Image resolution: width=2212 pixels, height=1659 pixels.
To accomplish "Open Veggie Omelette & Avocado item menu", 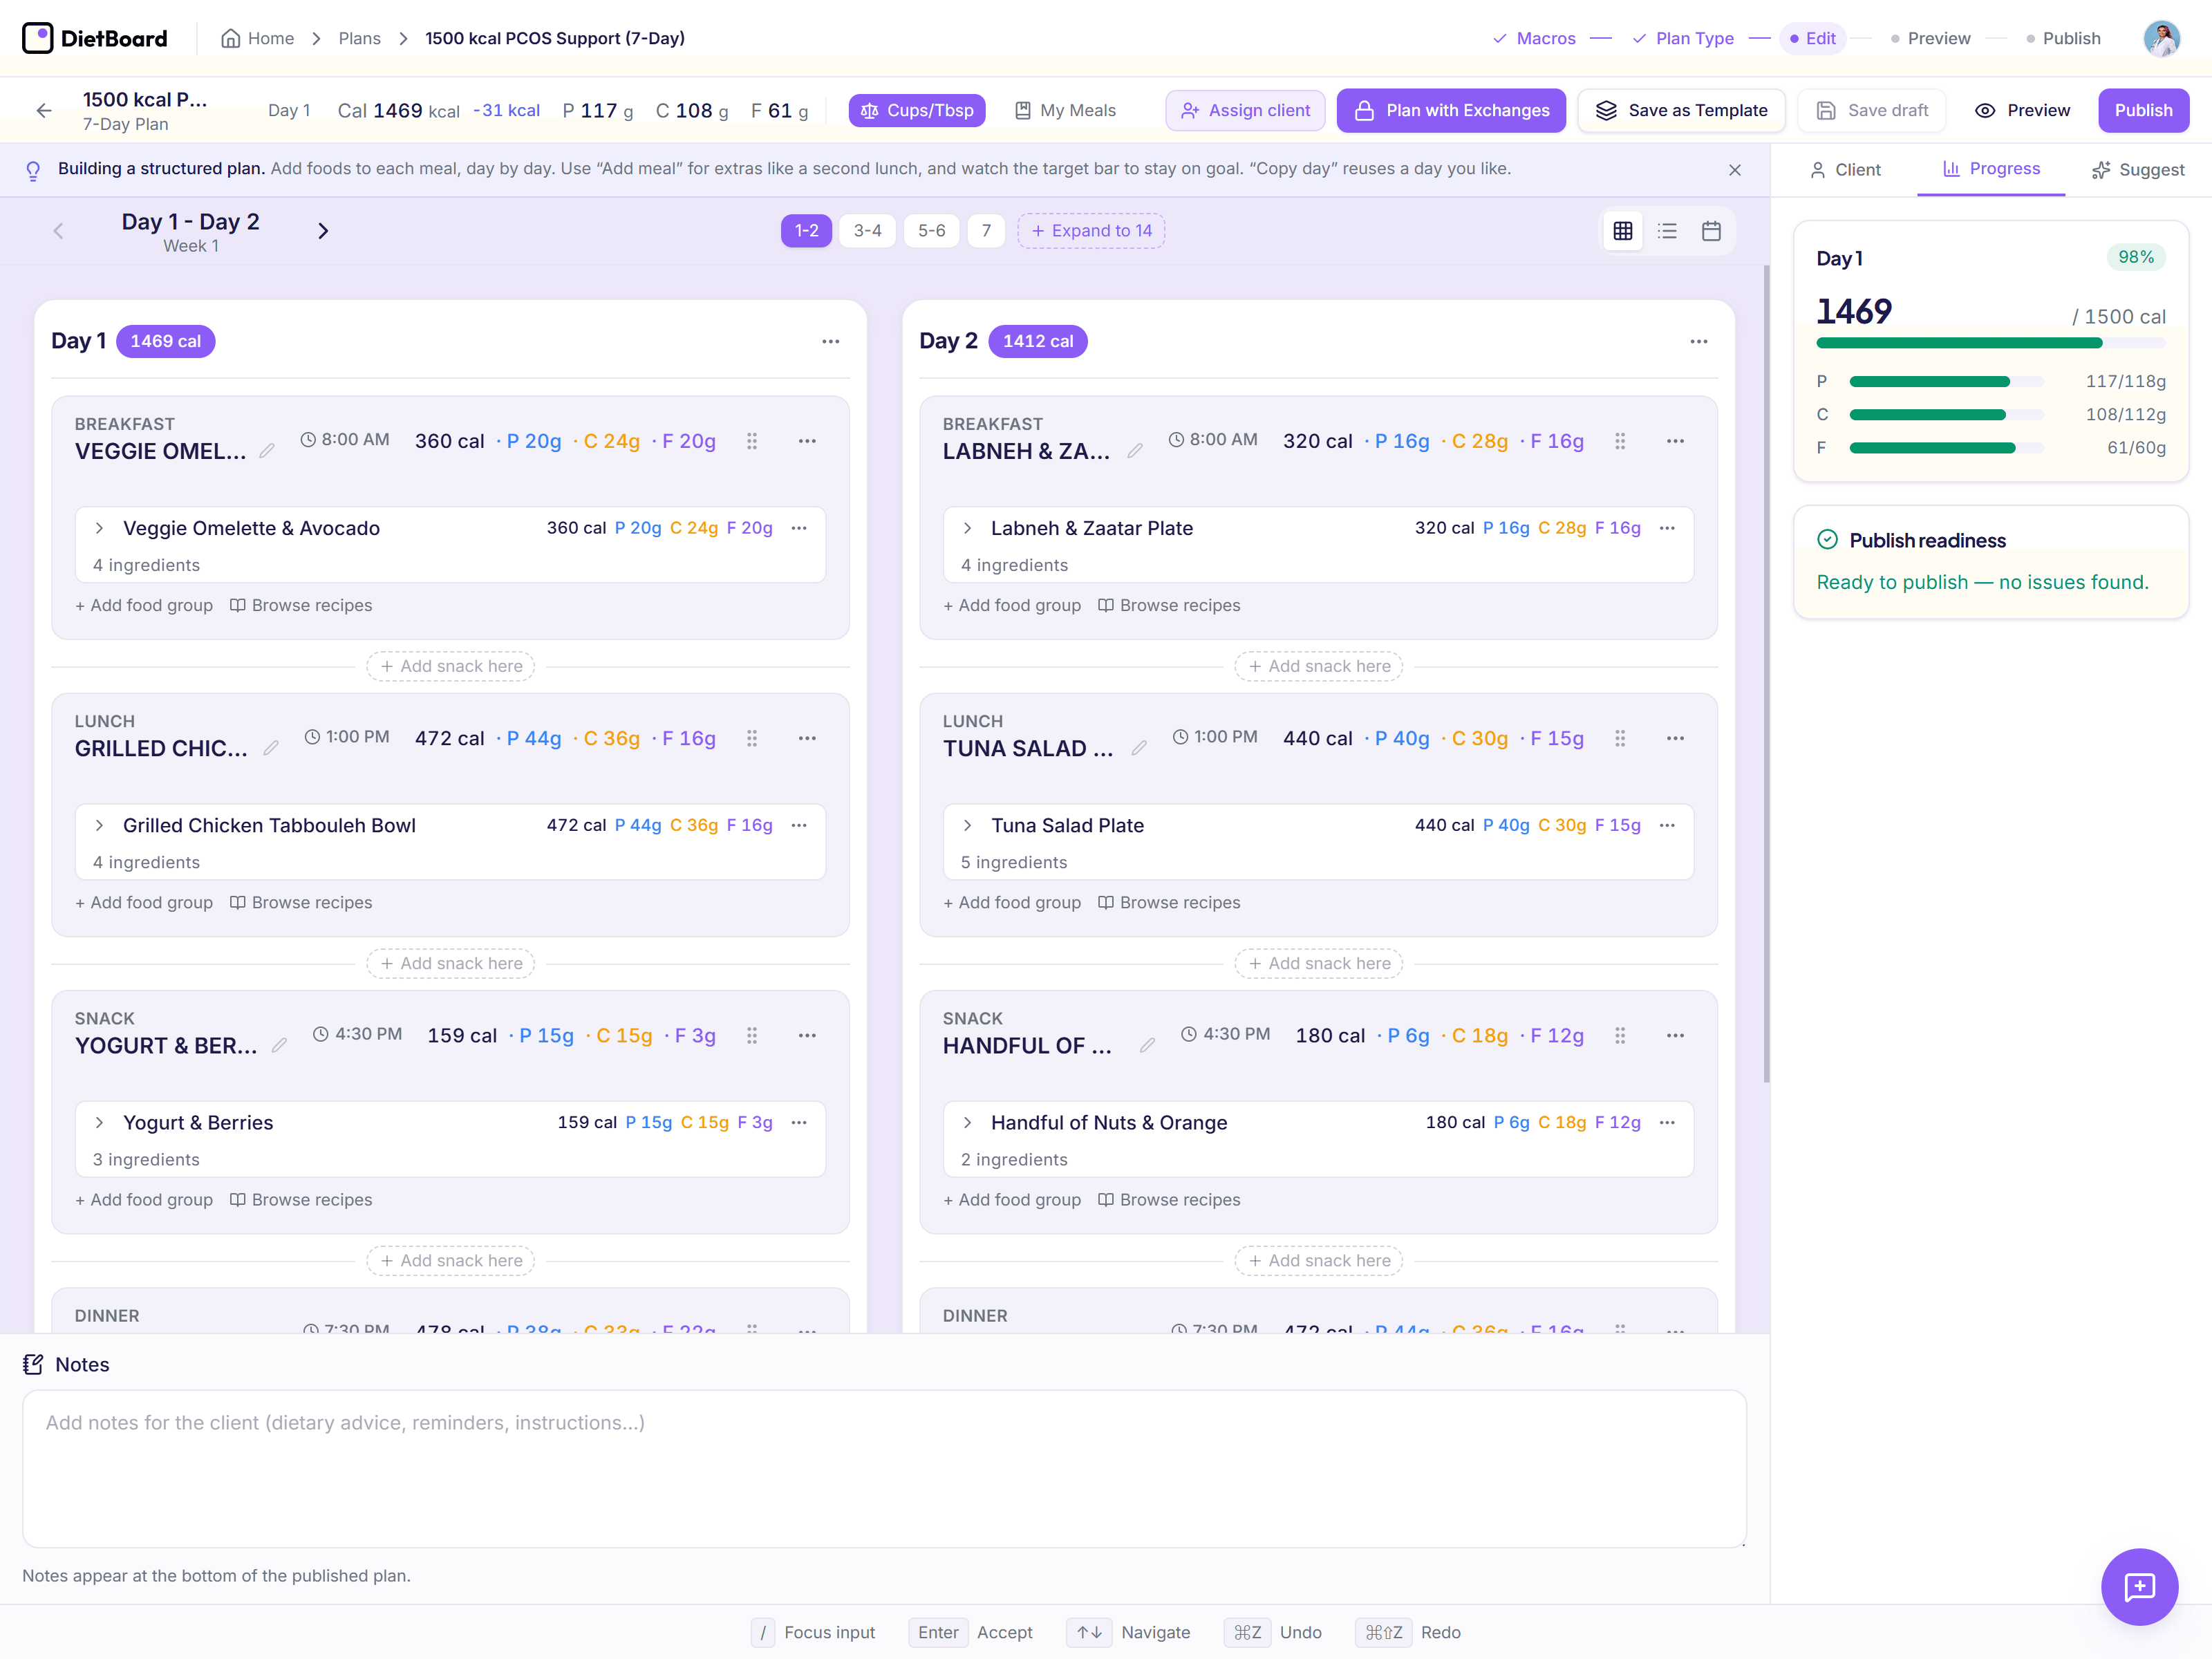I will [x=799, y=528].
